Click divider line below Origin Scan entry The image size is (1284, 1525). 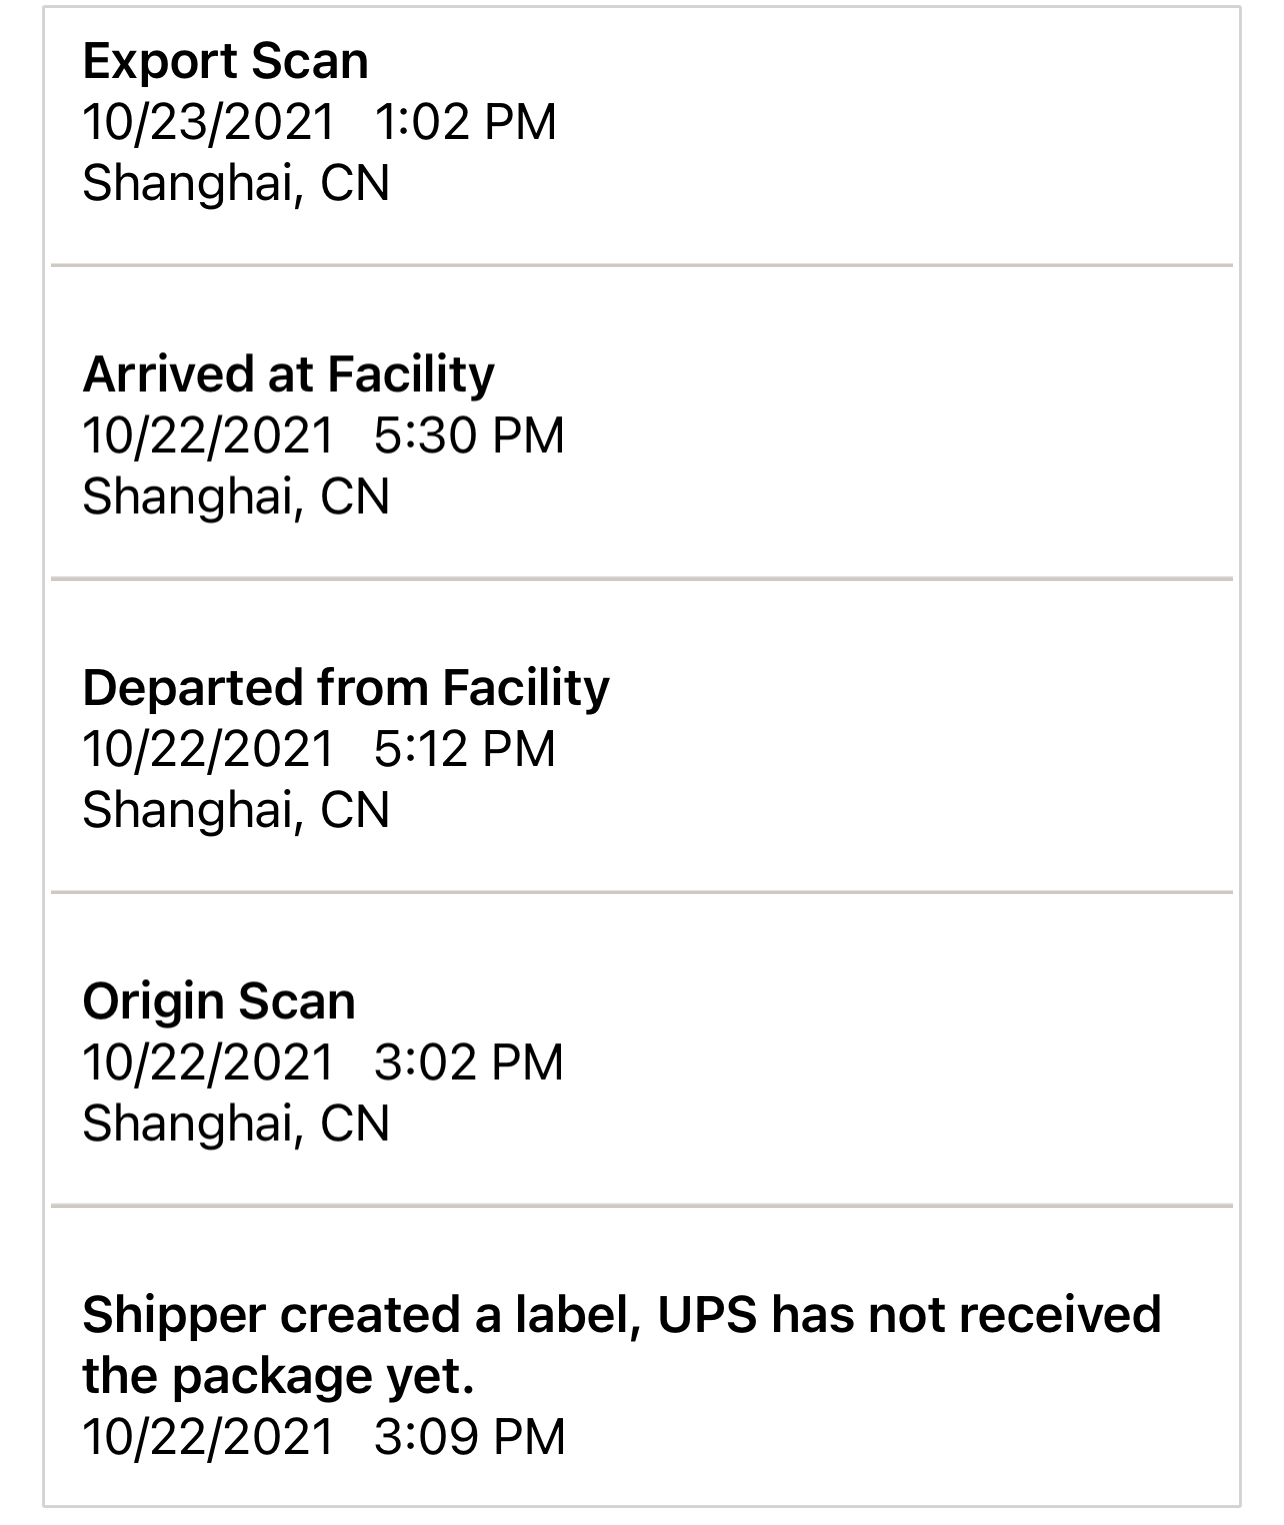(642, 1206)
